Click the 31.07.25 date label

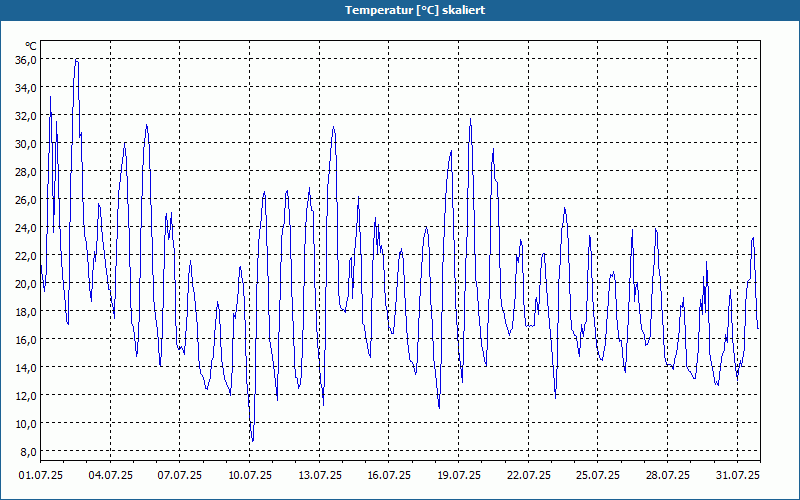pos(737,476)
